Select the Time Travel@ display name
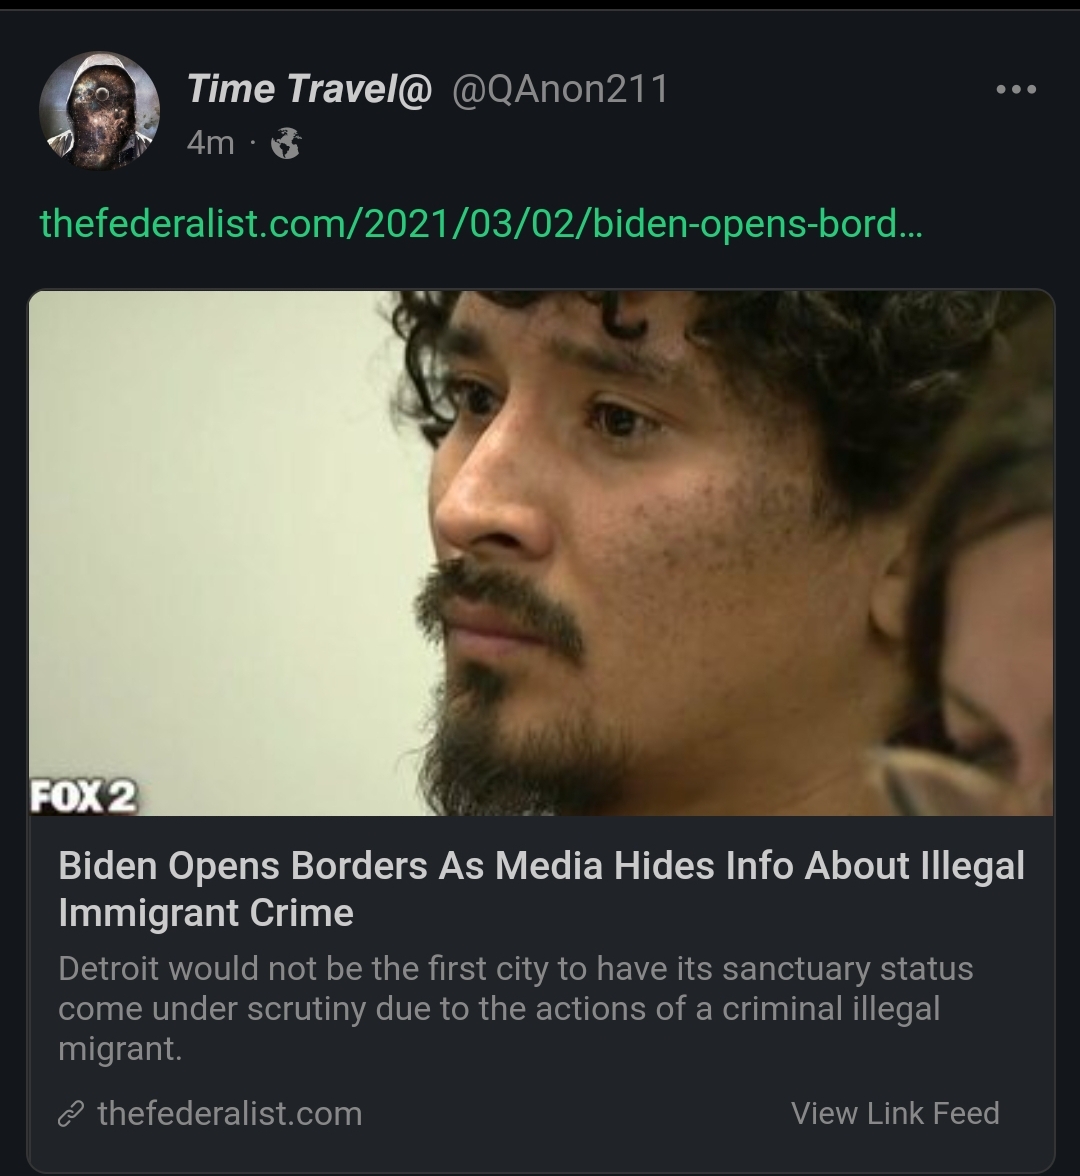 coord(309,89)
